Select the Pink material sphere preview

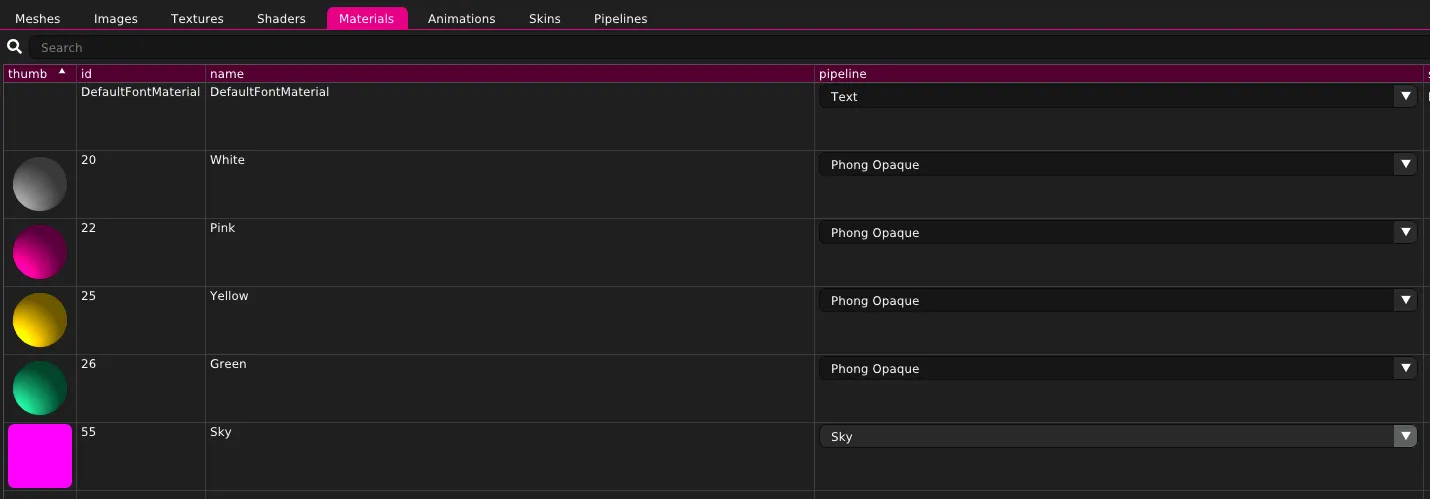[40, 252]
